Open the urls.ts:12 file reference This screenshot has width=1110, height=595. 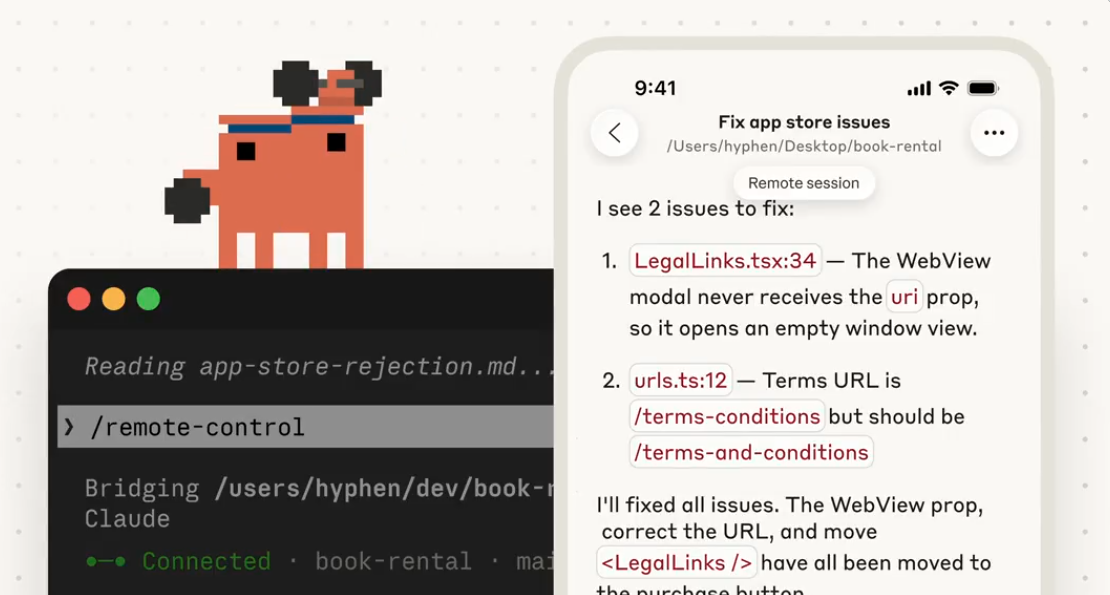tap(680, 381)
